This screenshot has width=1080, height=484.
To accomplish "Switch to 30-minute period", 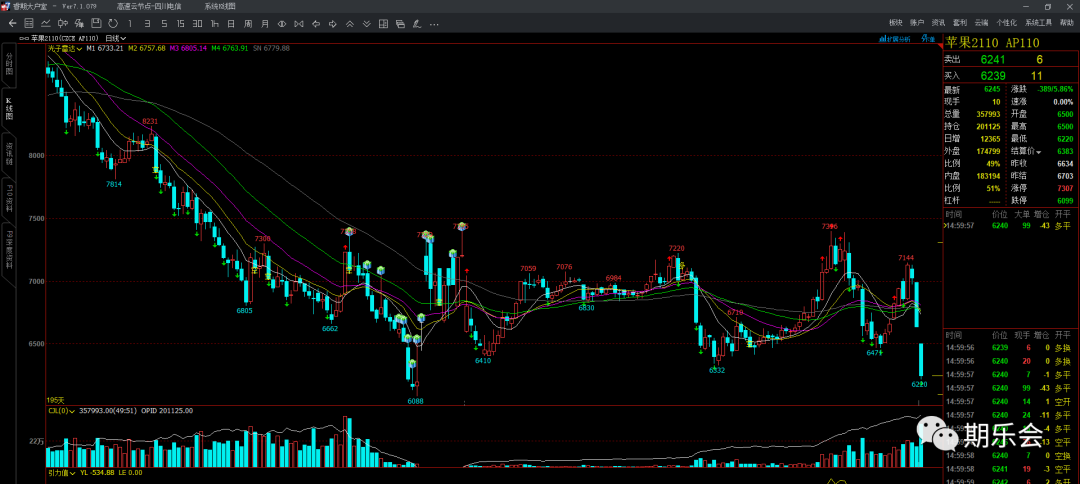I will point(197,23).
